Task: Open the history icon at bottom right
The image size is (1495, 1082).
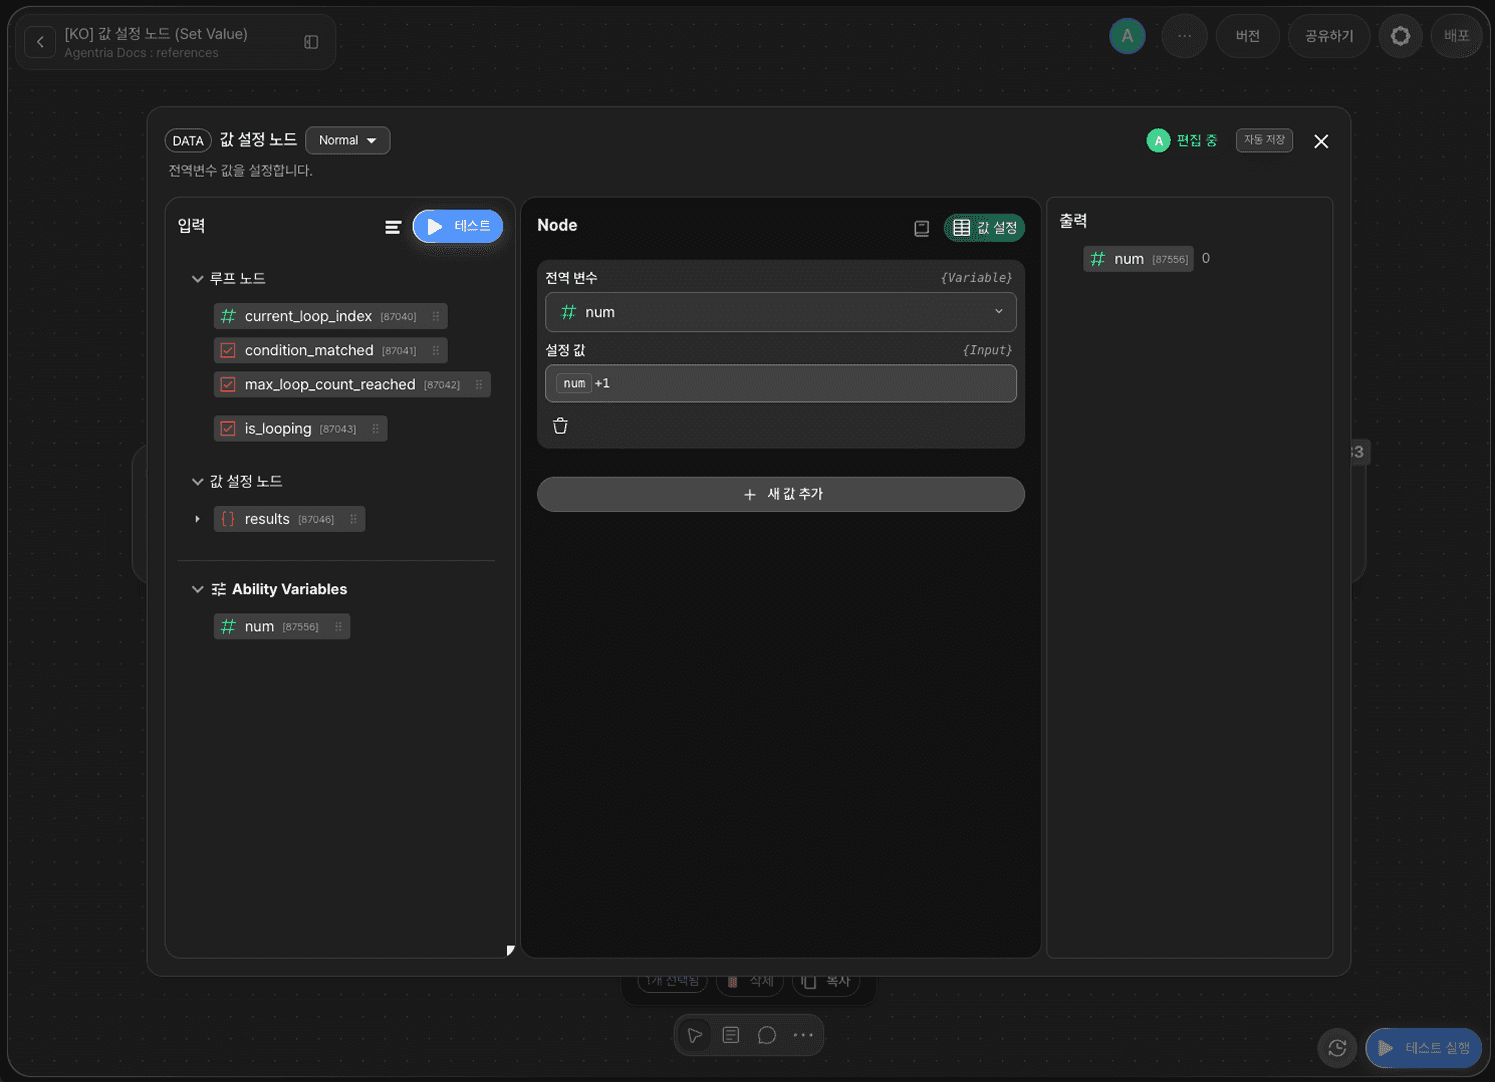Action: (x=1337, y=1048)
